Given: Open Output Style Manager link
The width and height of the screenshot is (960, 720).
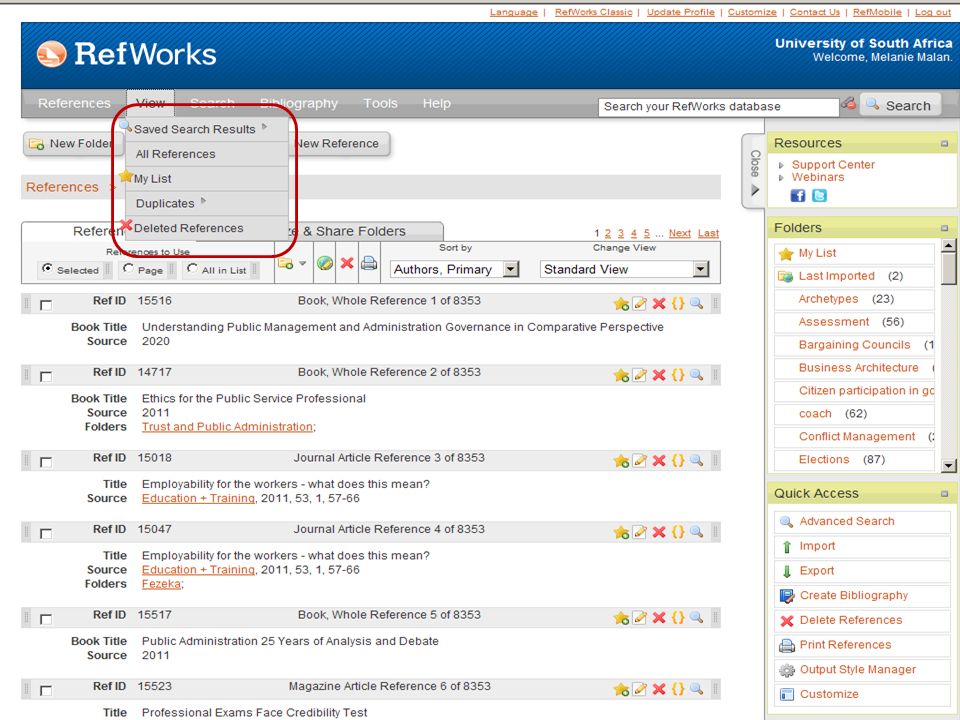Looking at the screenshot, I should coord(858,670).
